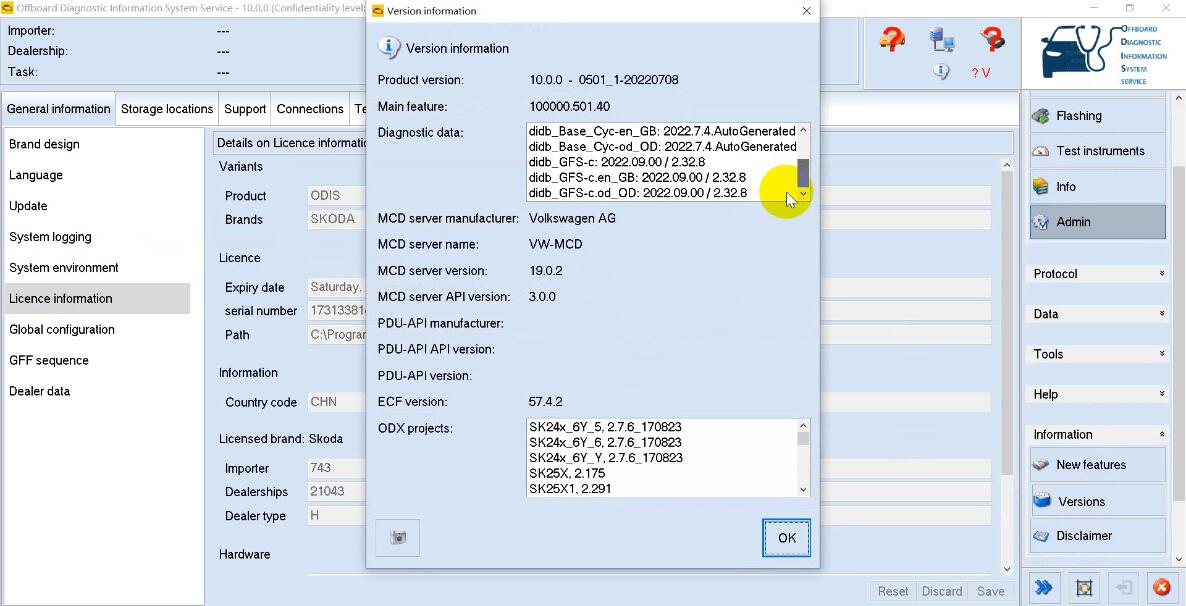Click the red '? V' indicator
This screenshot has height=606, width=1186.
[981, 73]
